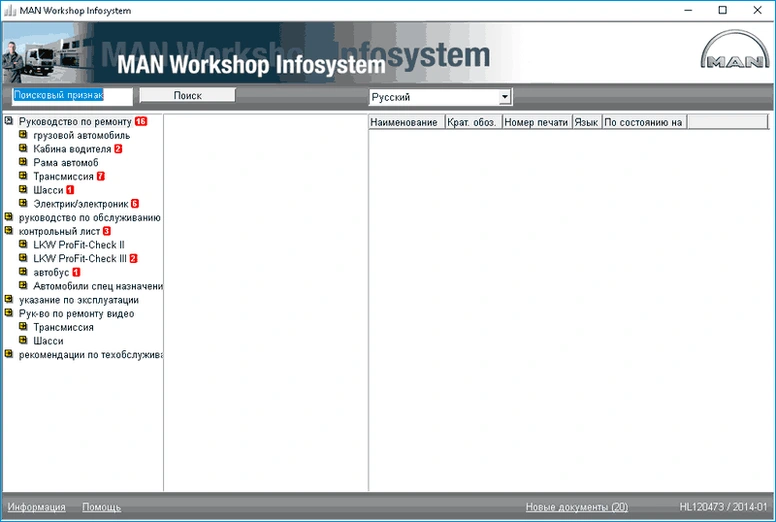Screen dimensions: 776x522
Task: Sort by the Язык column header
Action: coord(587,122)
